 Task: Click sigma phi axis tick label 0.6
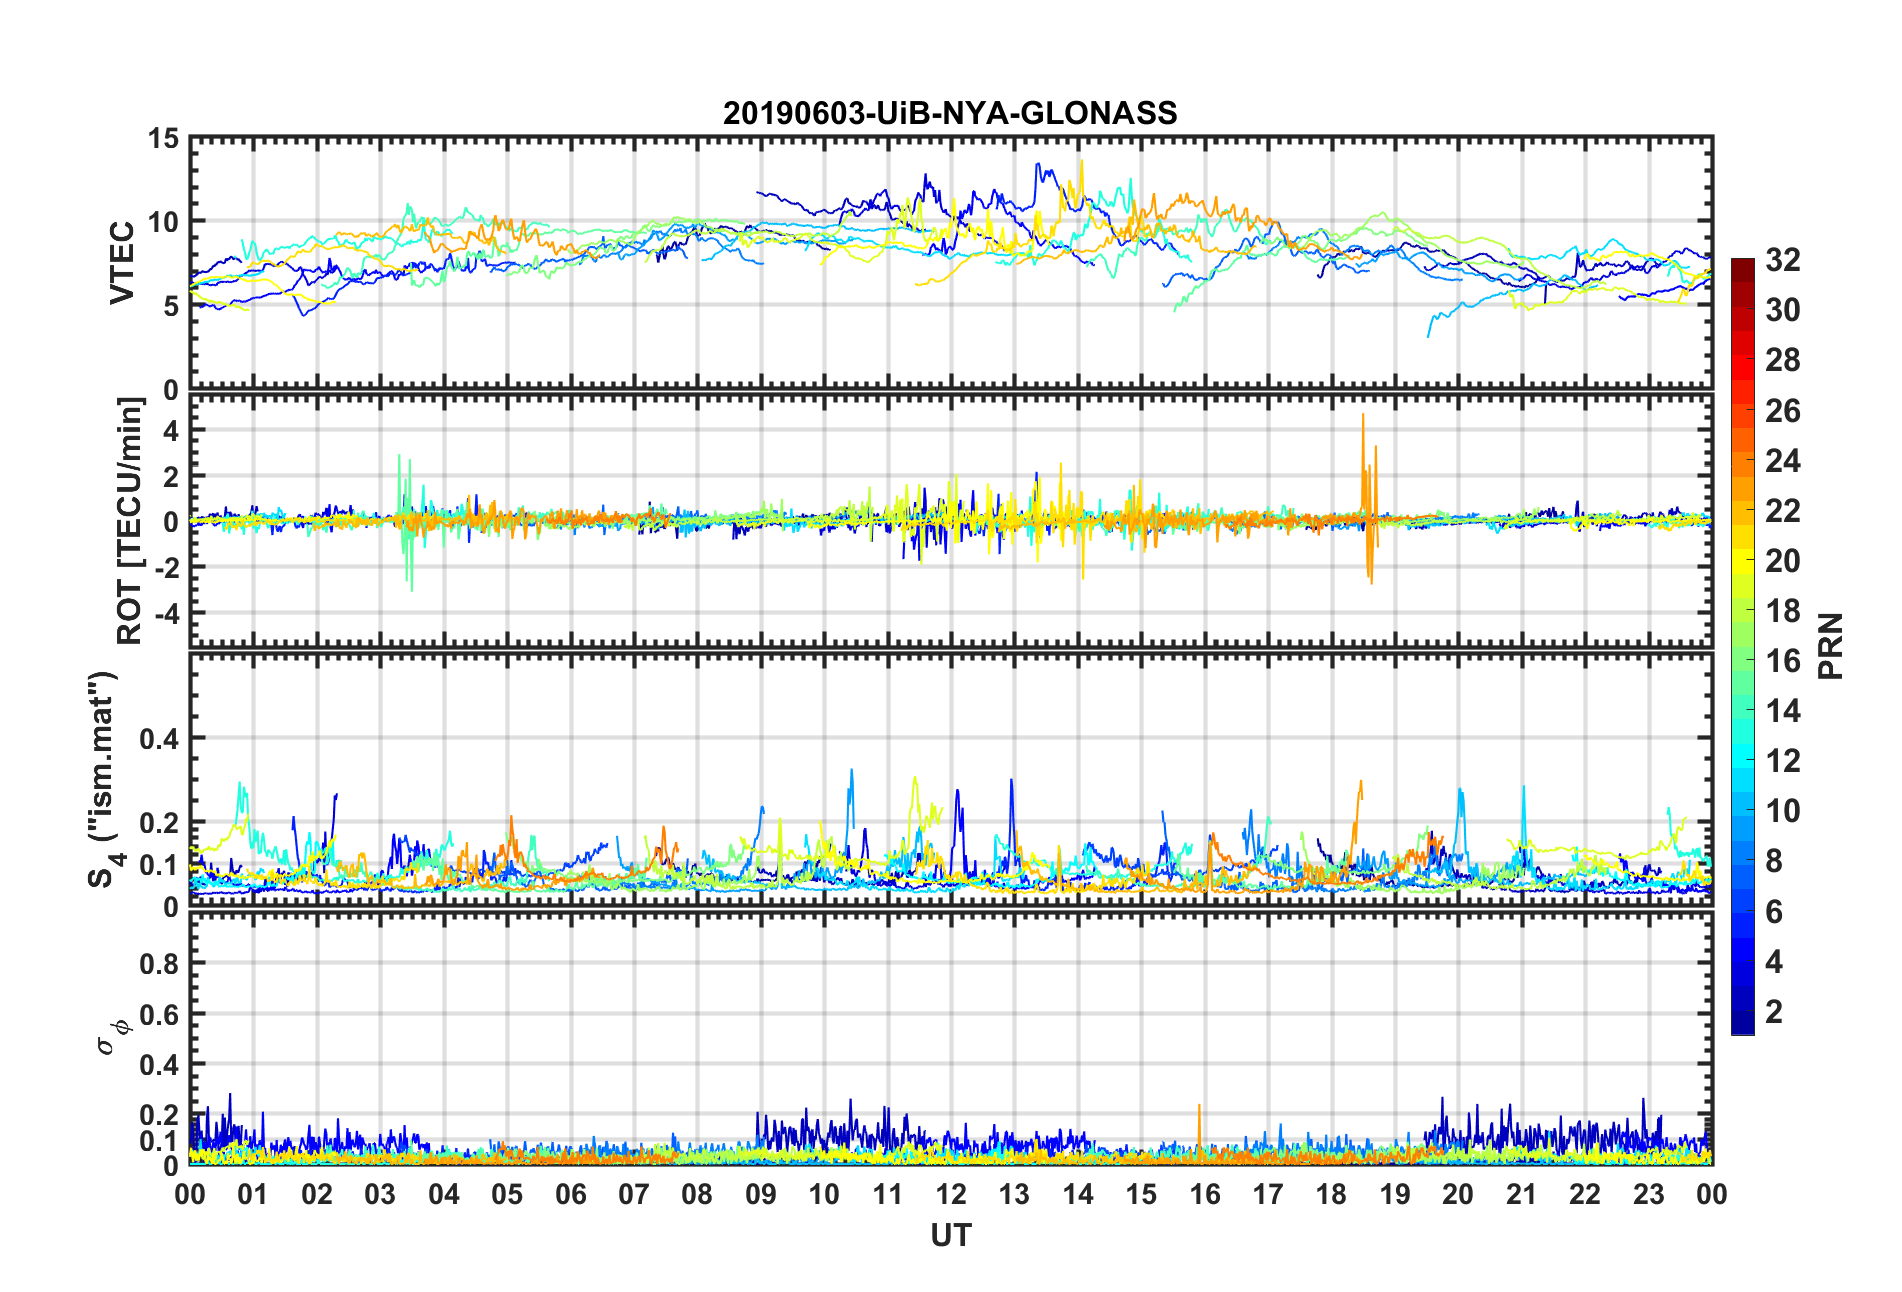click(159, 1014)
